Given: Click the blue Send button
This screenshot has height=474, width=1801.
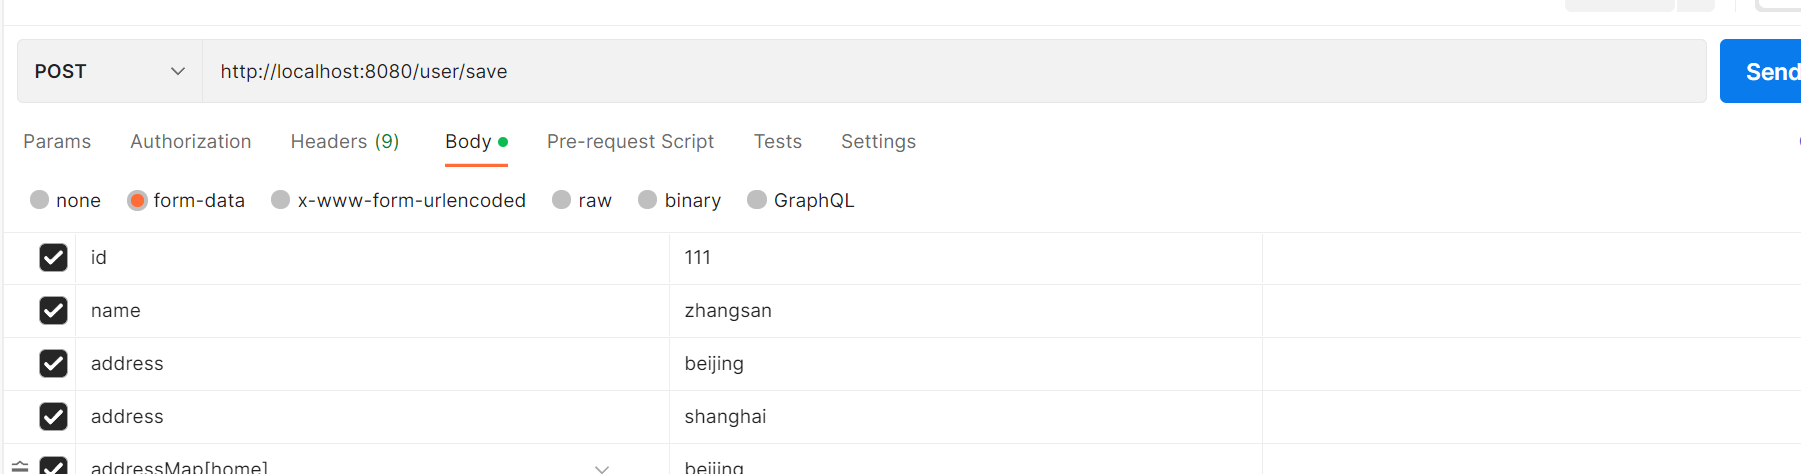Looking at the screenshot, I should pyautogui.click(x=1765, y=71).
